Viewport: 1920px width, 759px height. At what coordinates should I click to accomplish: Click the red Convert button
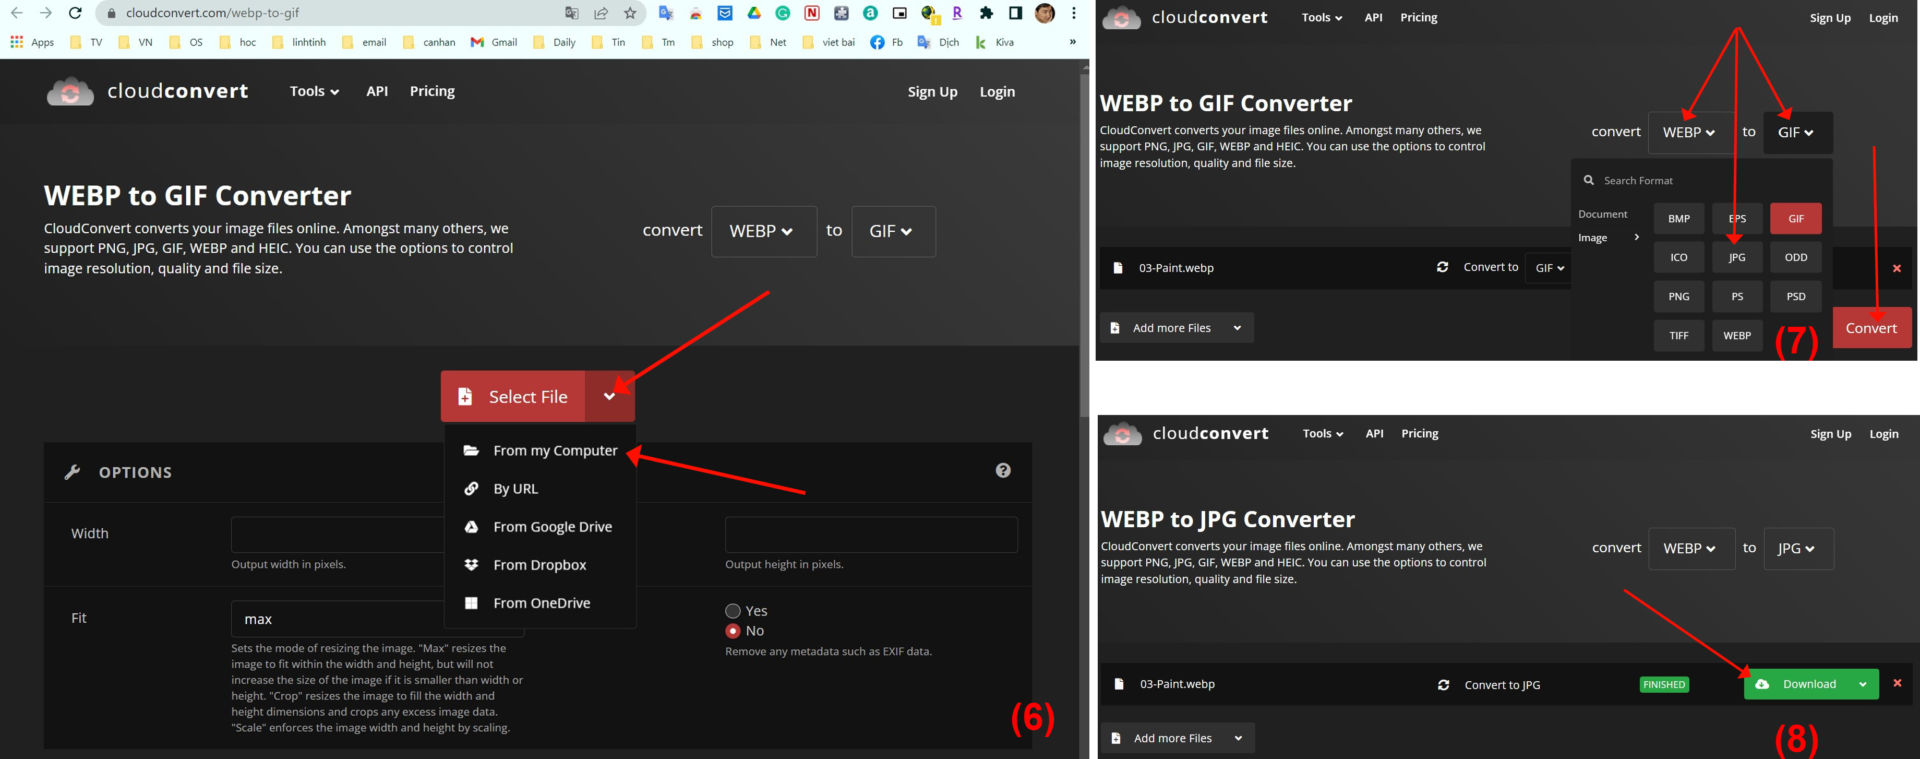coord(1871,328)
